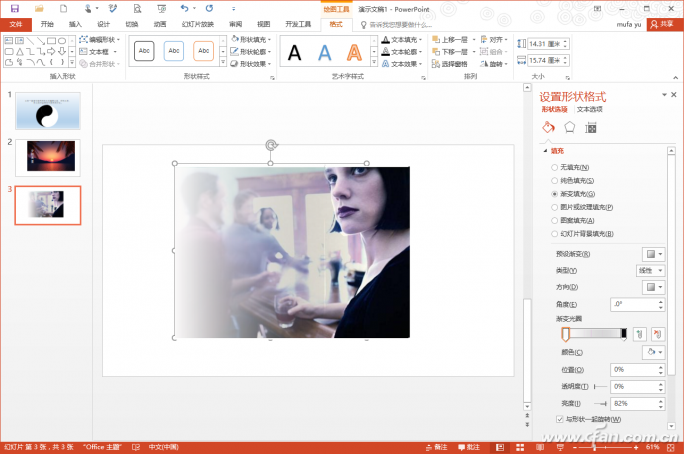Open the Fill & Line icon tab
The width and height of the screenshot is (685, 454).
coord(547,128)
